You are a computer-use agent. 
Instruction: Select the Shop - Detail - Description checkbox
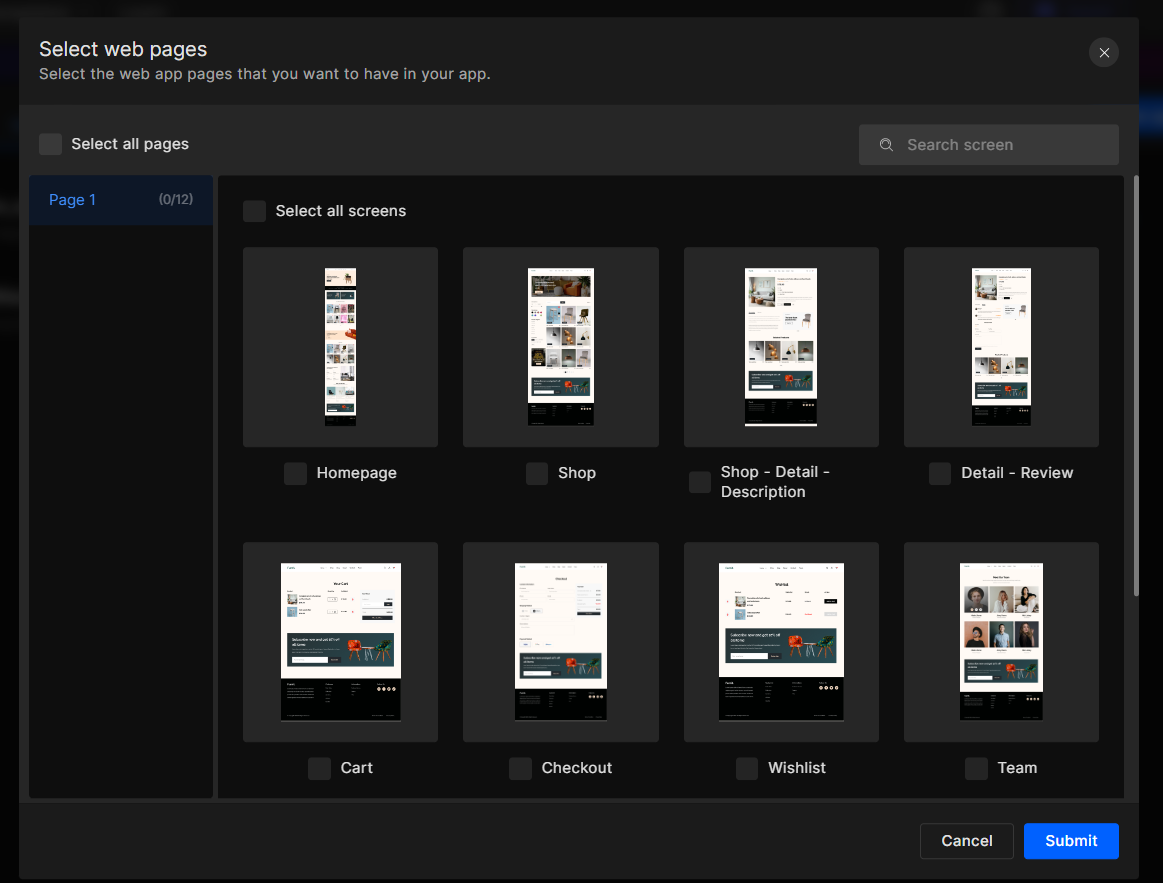[699, 482]
